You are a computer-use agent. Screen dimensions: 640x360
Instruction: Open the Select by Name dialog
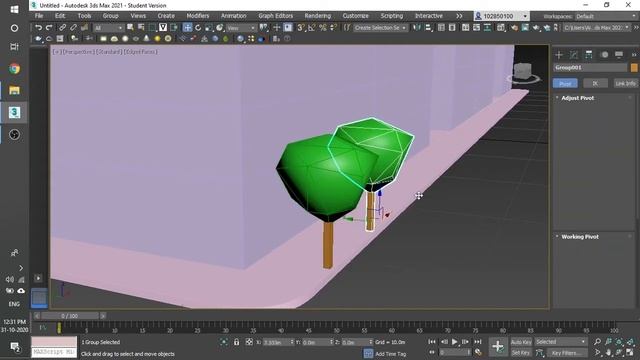(141, 27)
